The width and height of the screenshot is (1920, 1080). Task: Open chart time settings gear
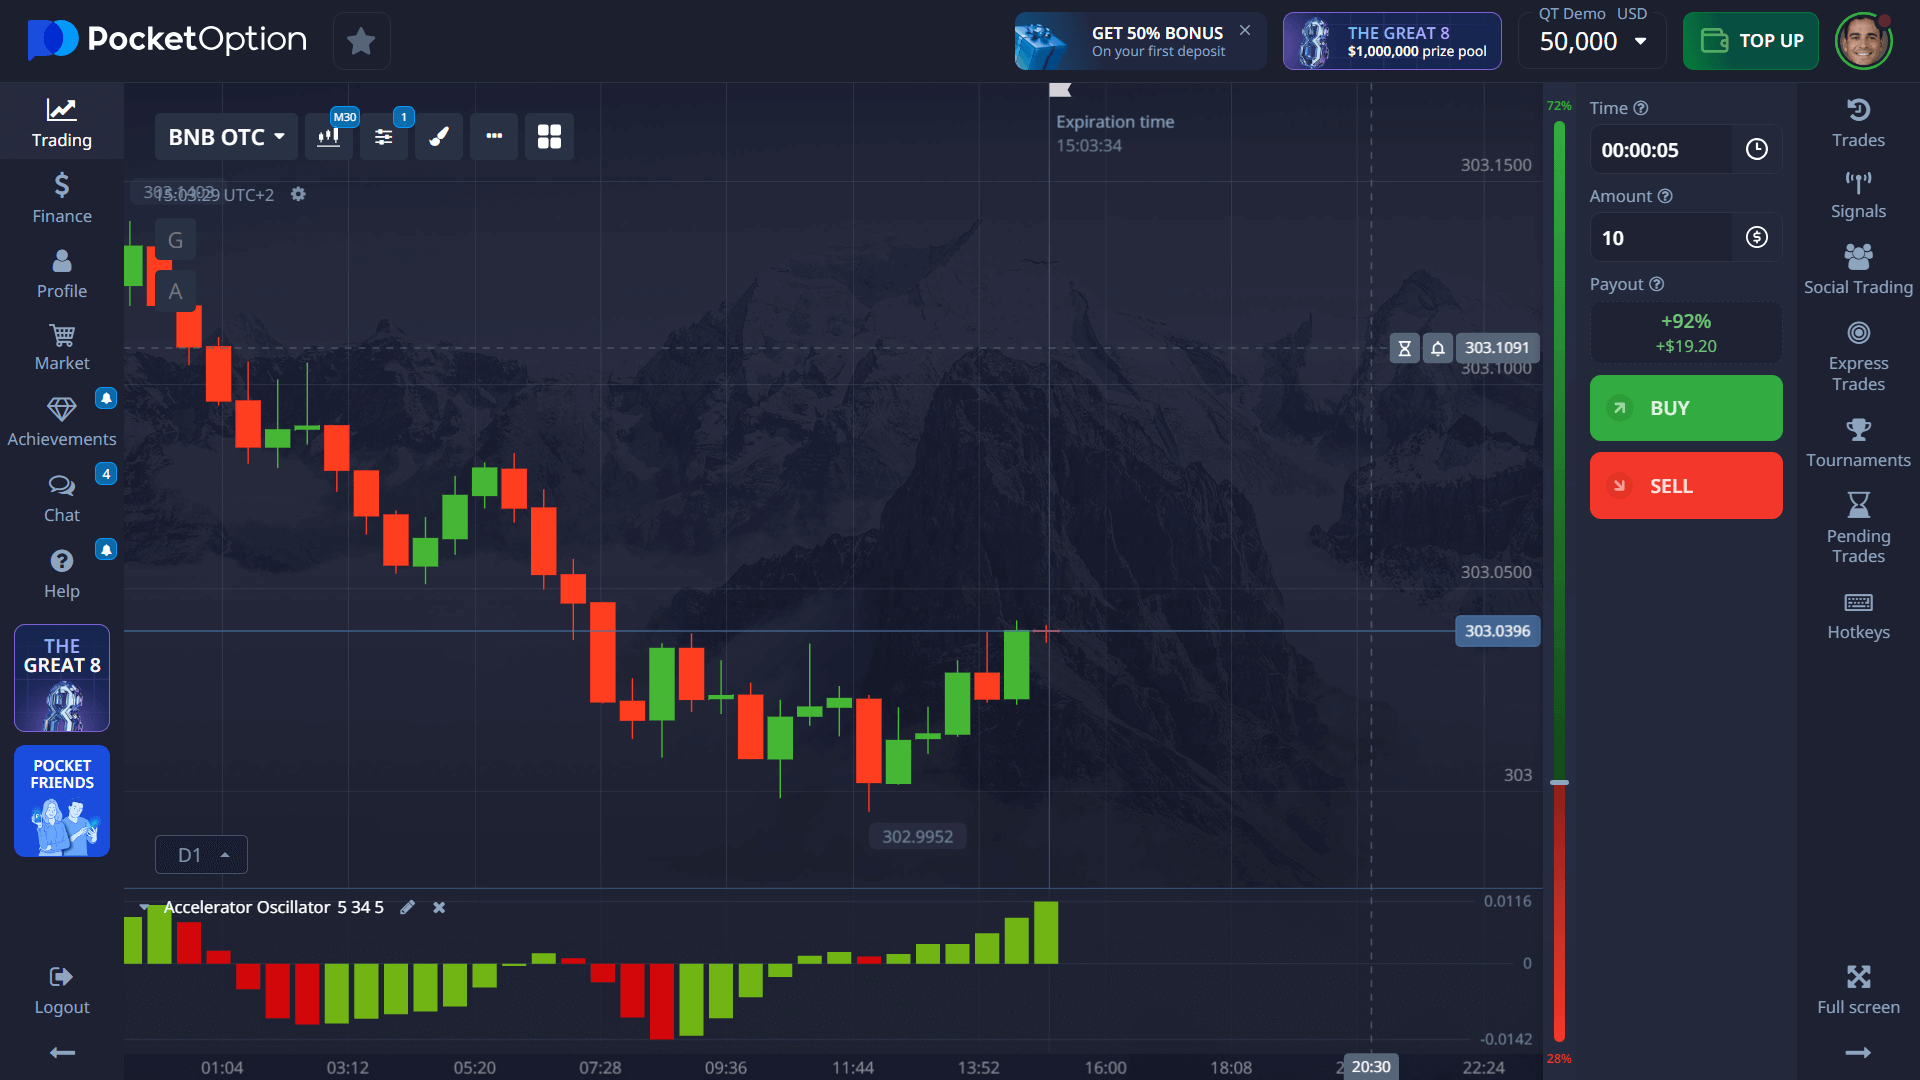click(x=298, y=194)
